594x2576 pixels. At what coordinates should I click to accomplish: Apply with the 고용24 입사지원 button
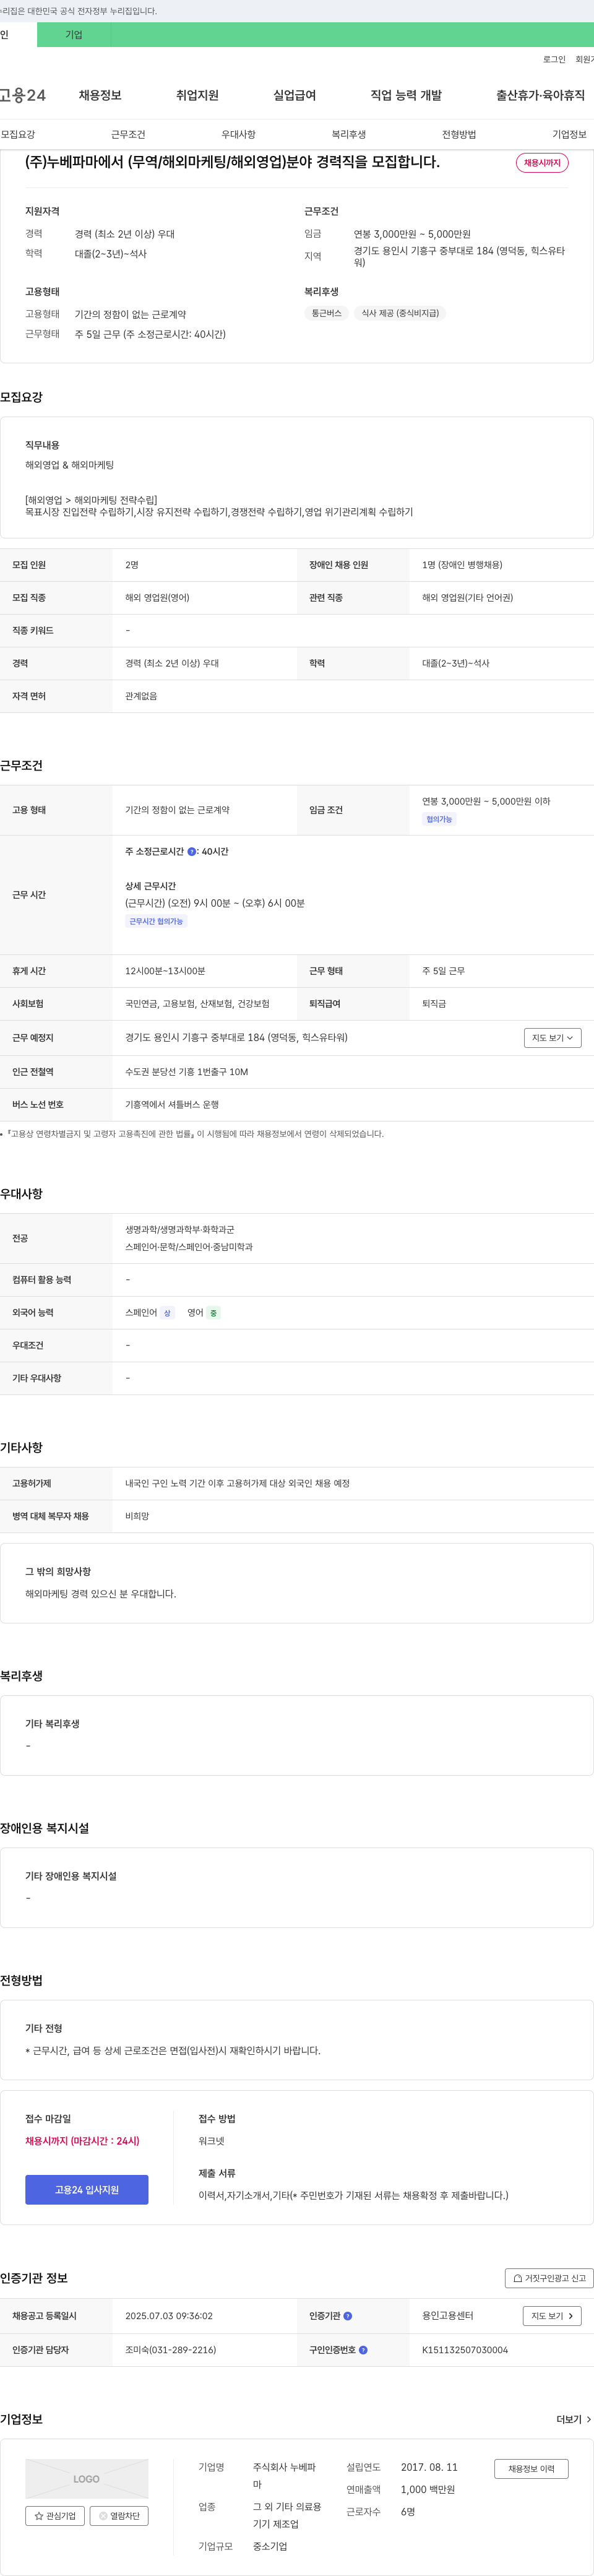pos(87,2190)
